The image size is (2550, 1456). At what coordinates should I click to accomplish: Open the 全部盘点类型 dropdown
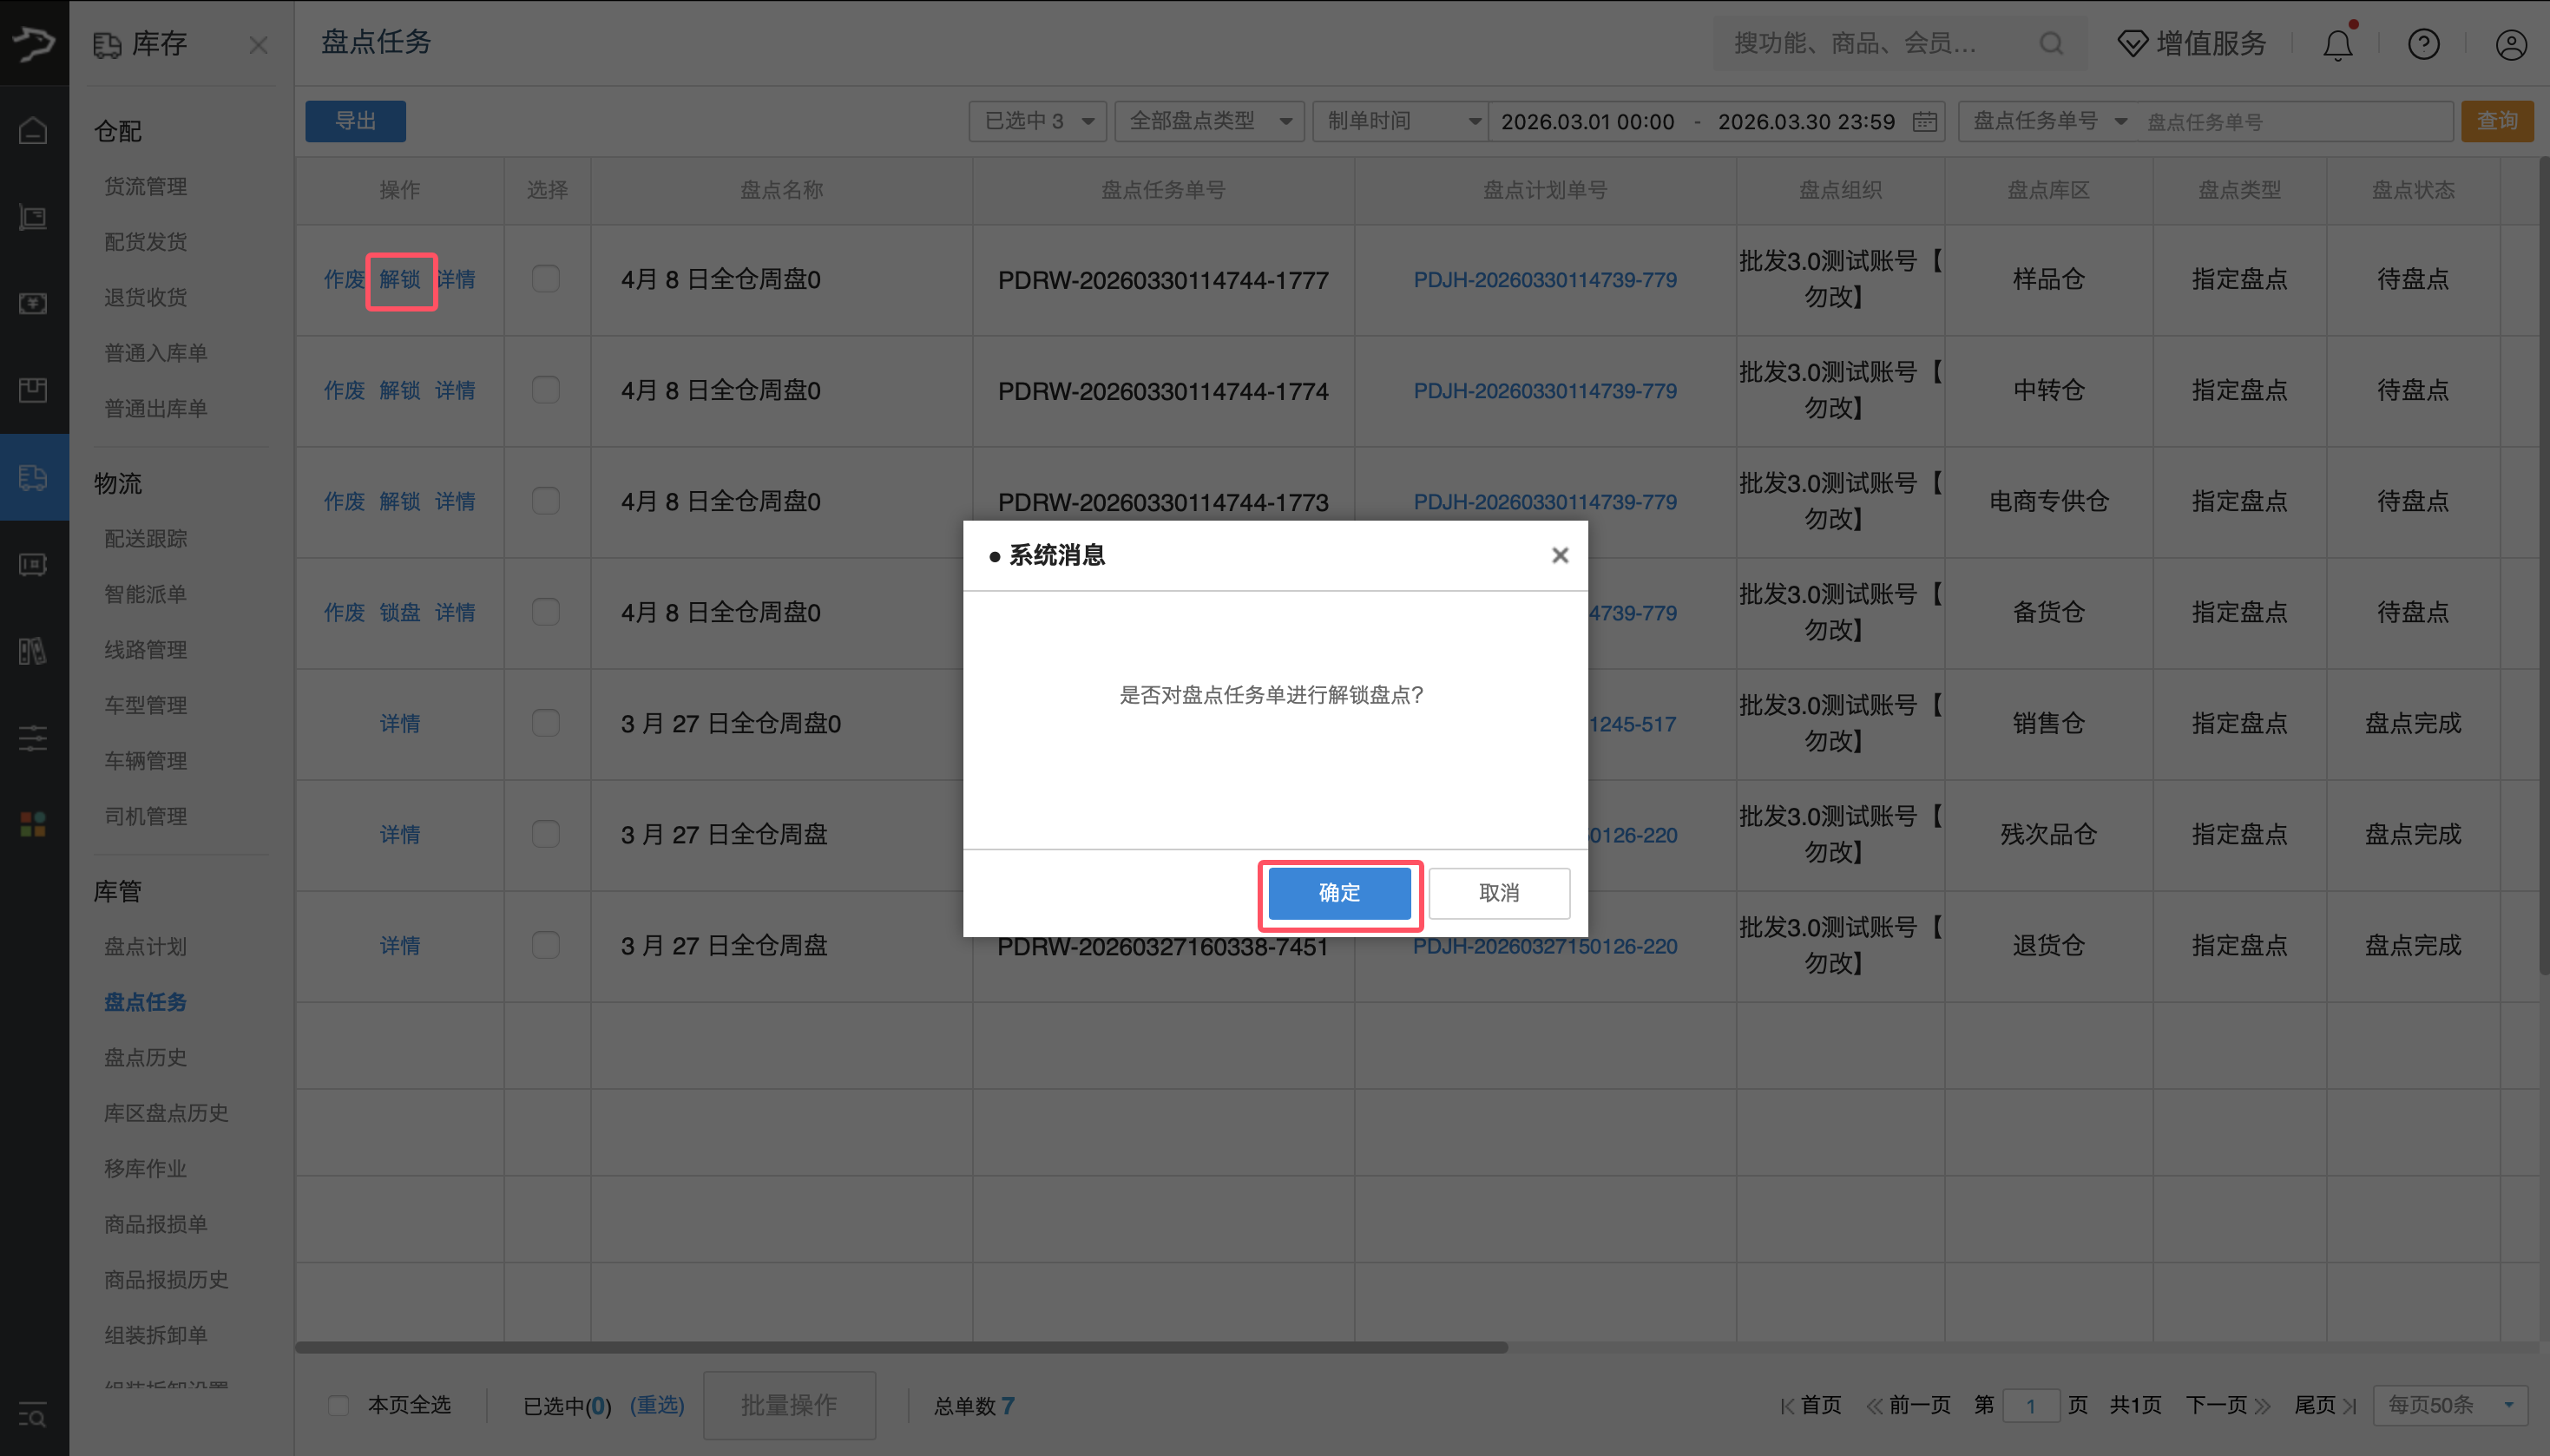[1208, 122]
